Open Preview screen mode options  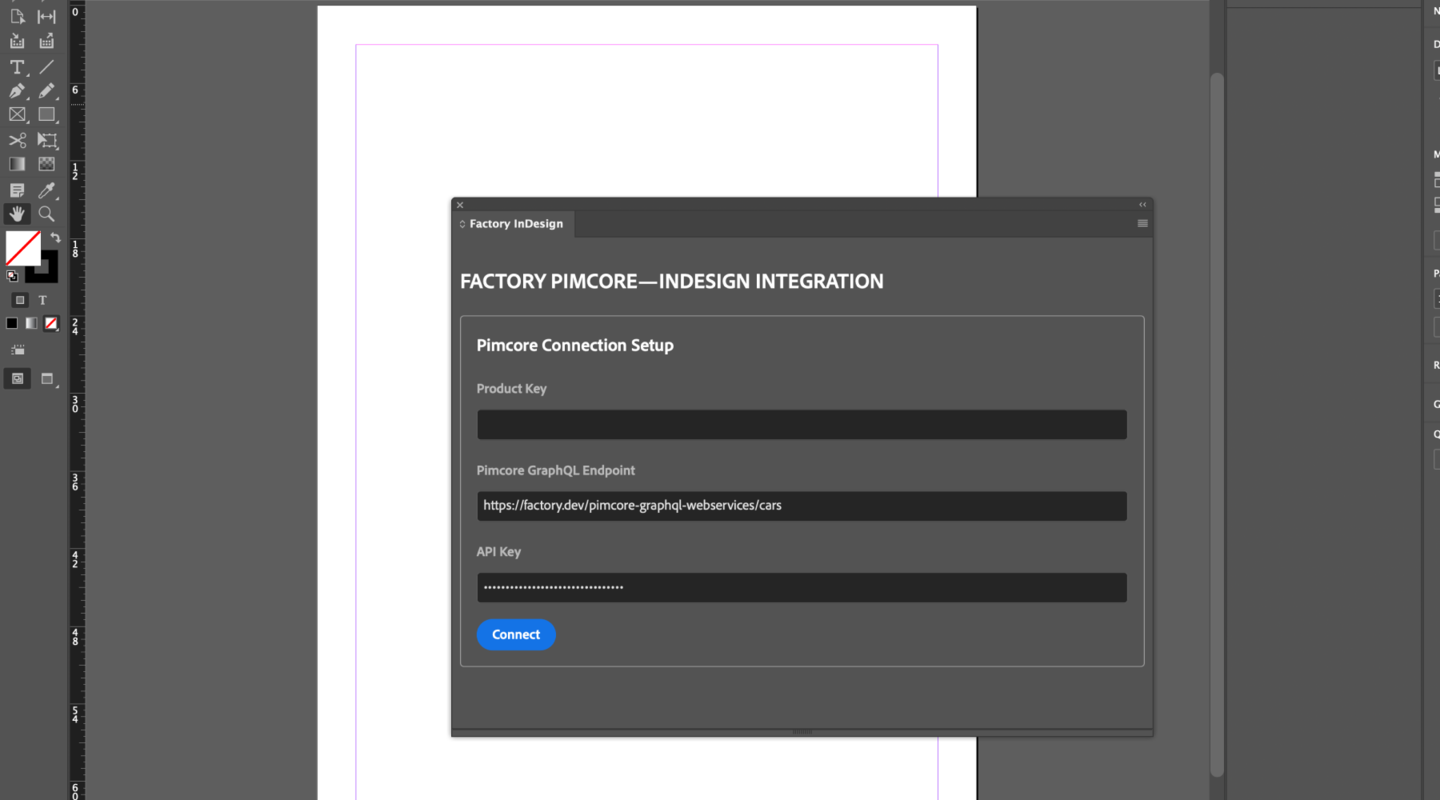click(x=47, y=379)
